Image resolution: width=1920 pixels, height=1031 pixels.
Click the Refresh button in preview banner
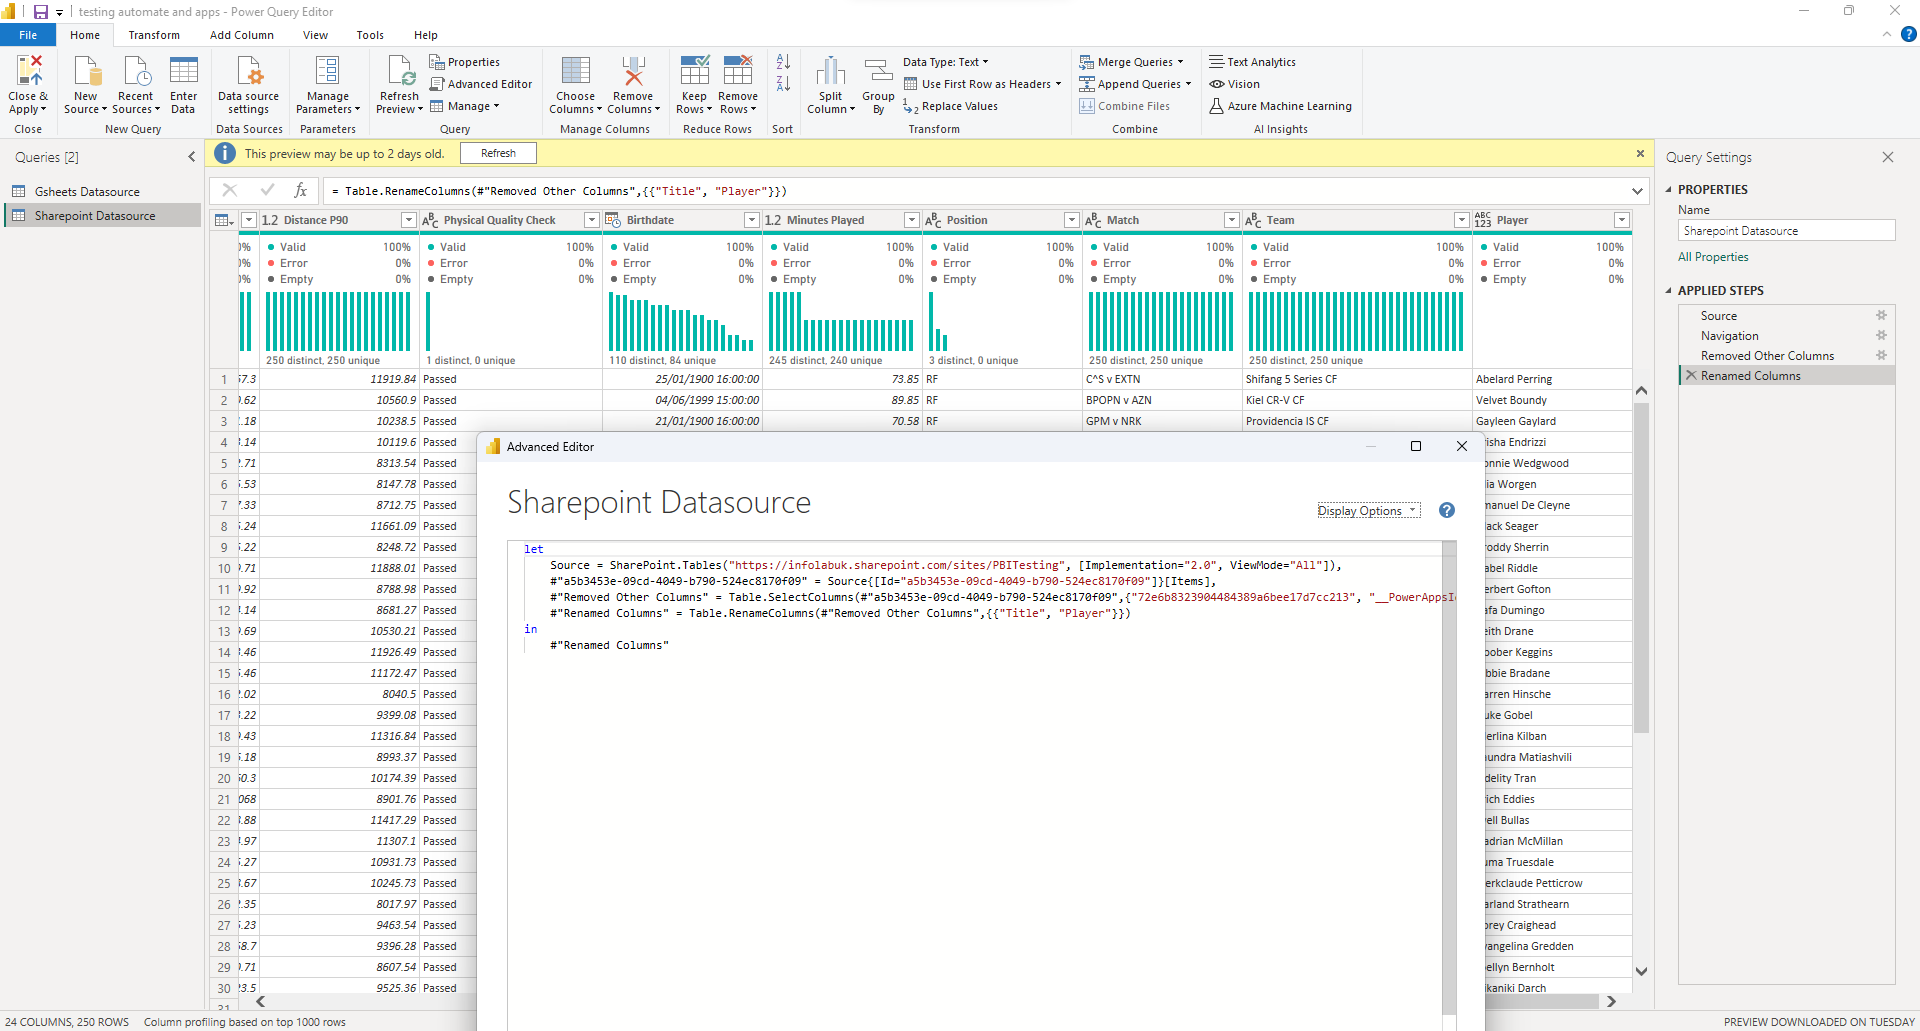pos(498,154)
